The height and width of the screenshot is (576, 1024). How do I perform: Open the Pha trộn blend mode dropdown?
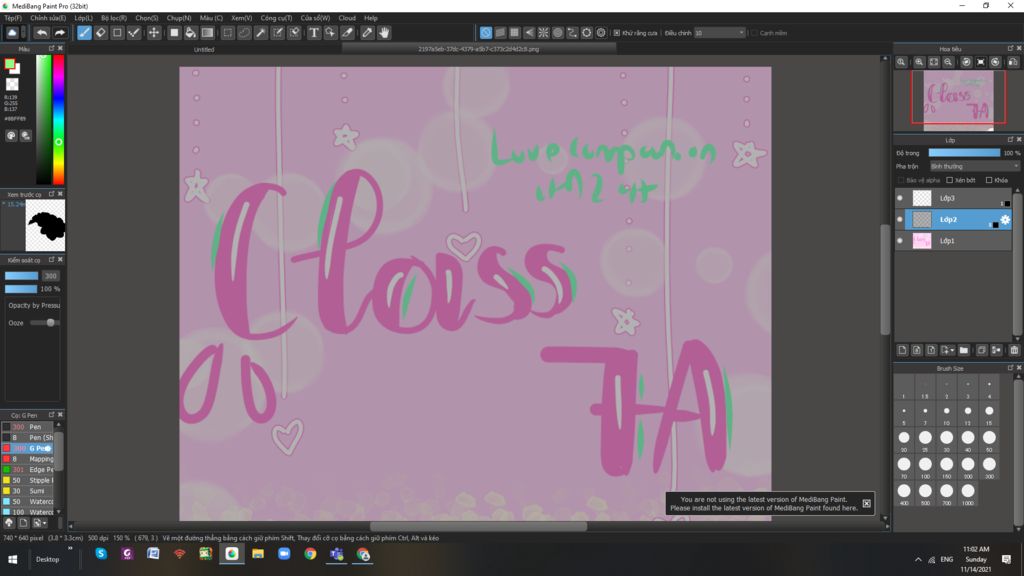click(x=974, y=167)
